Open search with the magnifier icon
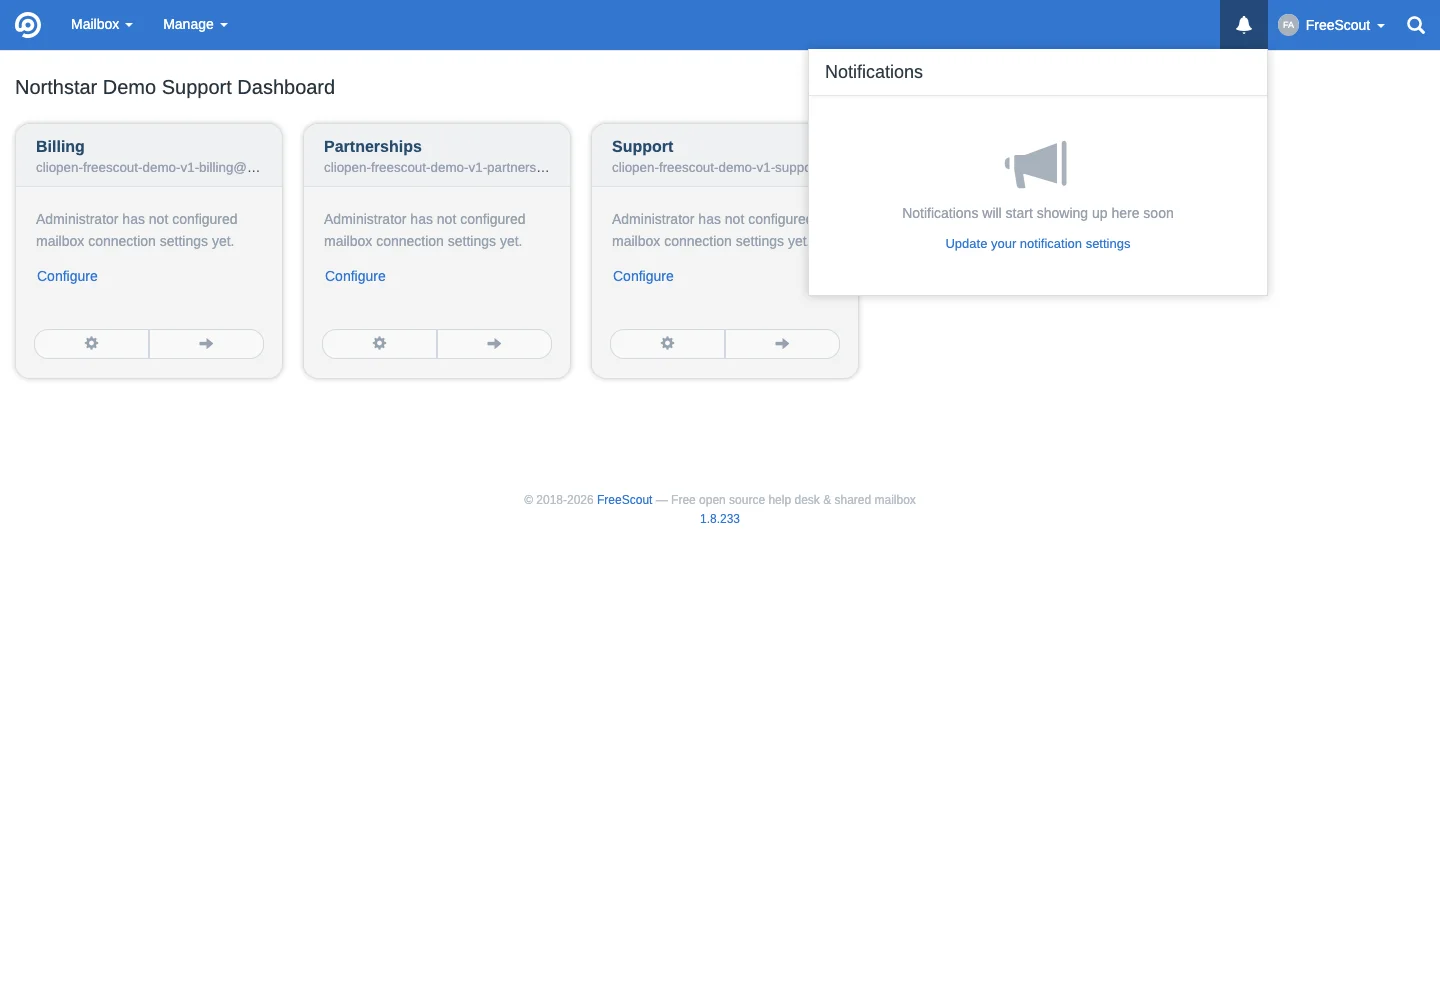 (1415, 25)
